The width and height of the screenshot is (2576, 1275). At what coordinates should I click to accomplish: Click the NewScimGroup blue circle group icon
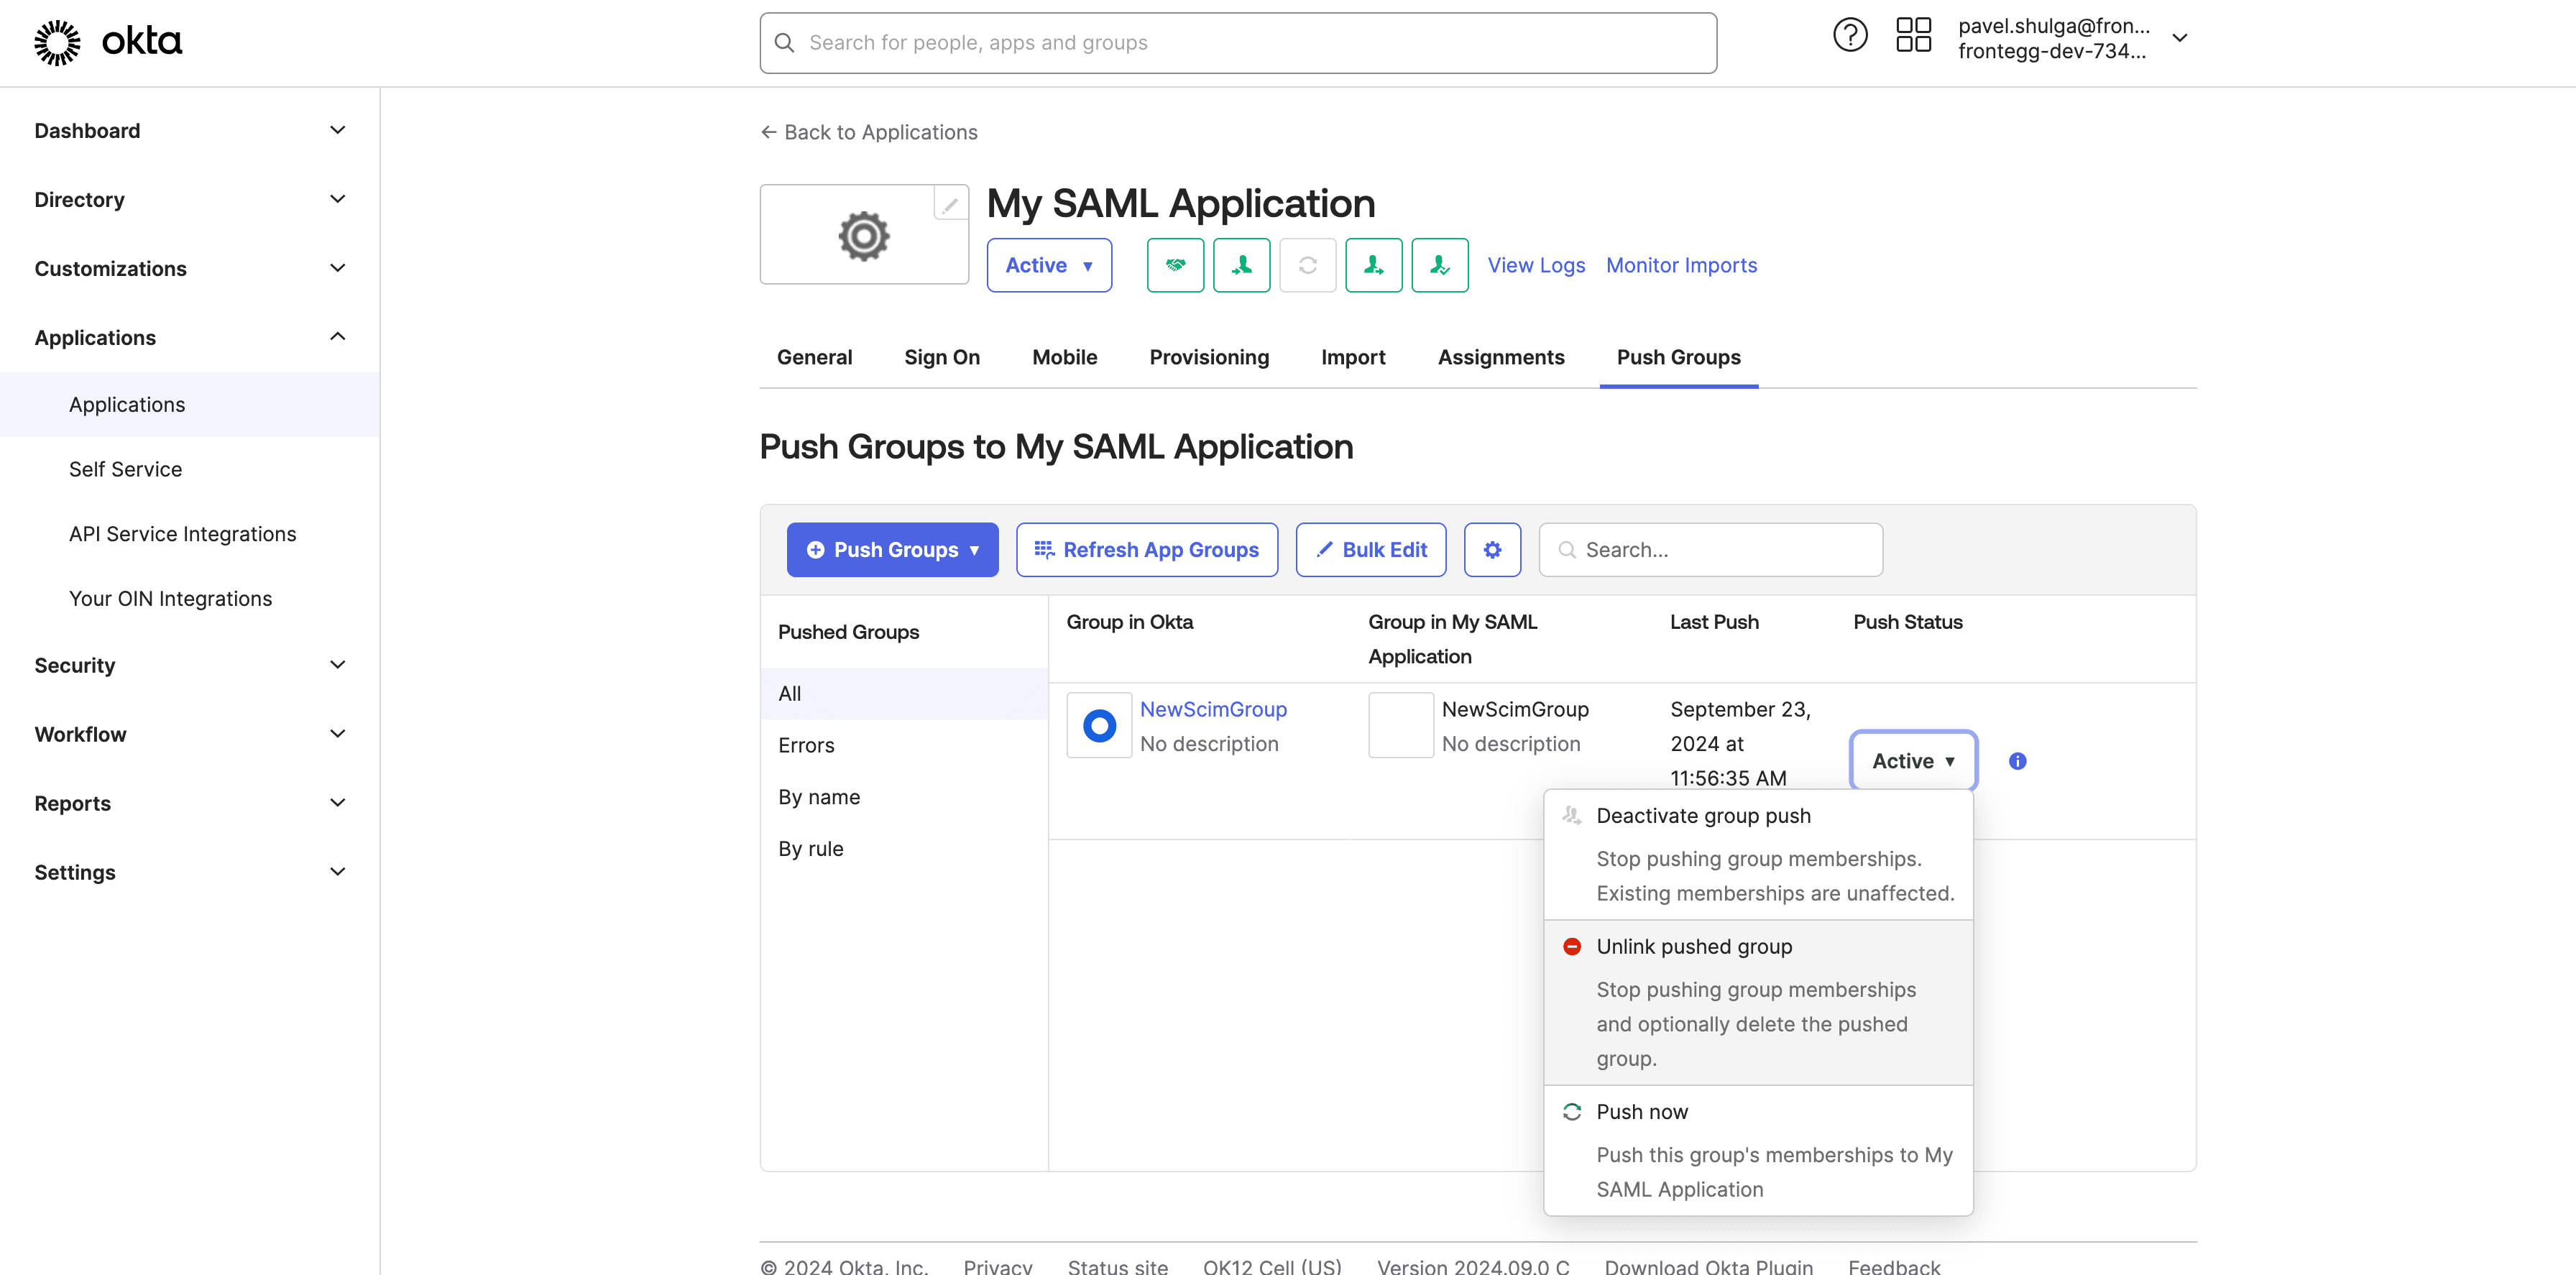1099,725
